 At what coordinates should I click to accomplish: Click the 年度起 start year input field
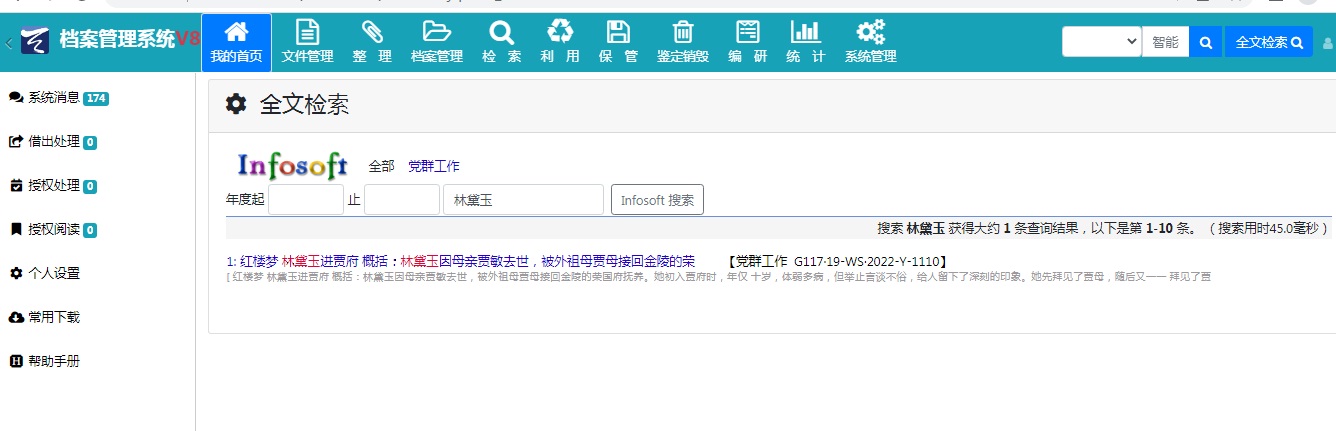[306, 199]
